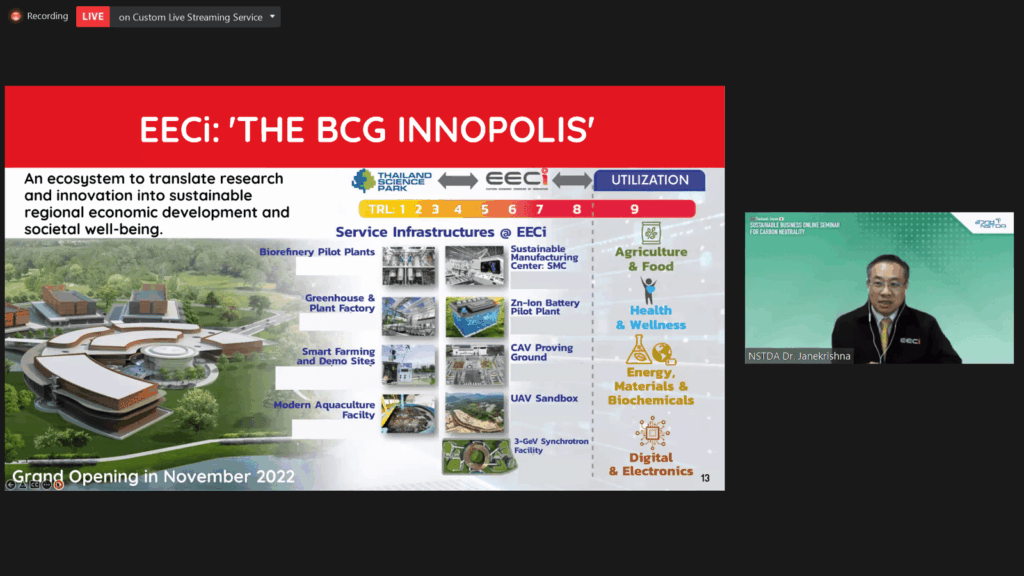Click the red Recording indicator icon
This screenshot has width=1024, height=576.
pyautogui.click(x=15, y=16)
